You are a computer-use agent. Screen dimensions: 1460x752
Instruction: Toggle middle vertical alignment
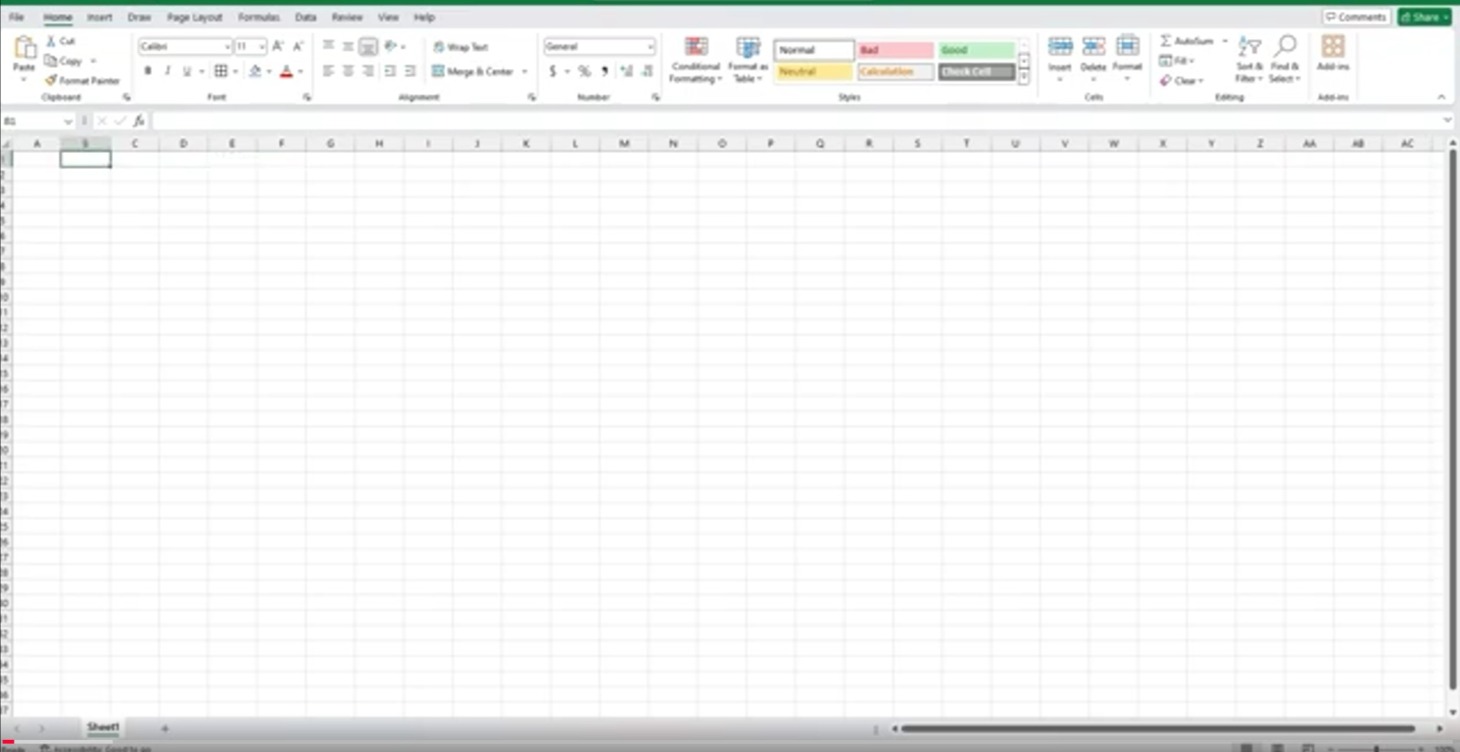point(348,47)
